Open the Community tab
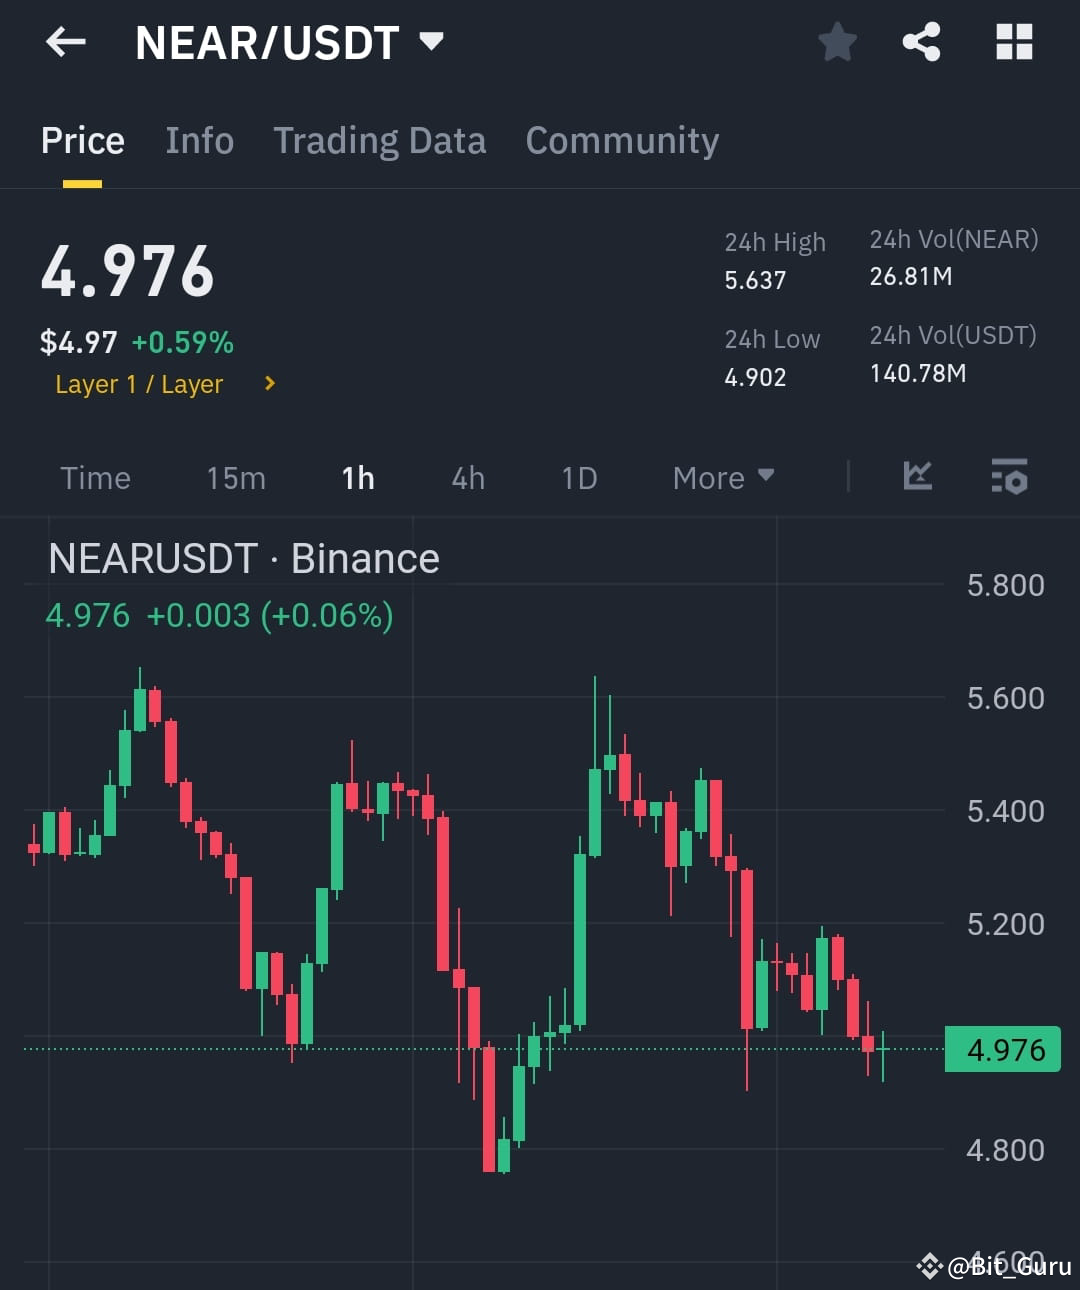The width and height of the screenshot is (1080, 1290). pos(621,141)
